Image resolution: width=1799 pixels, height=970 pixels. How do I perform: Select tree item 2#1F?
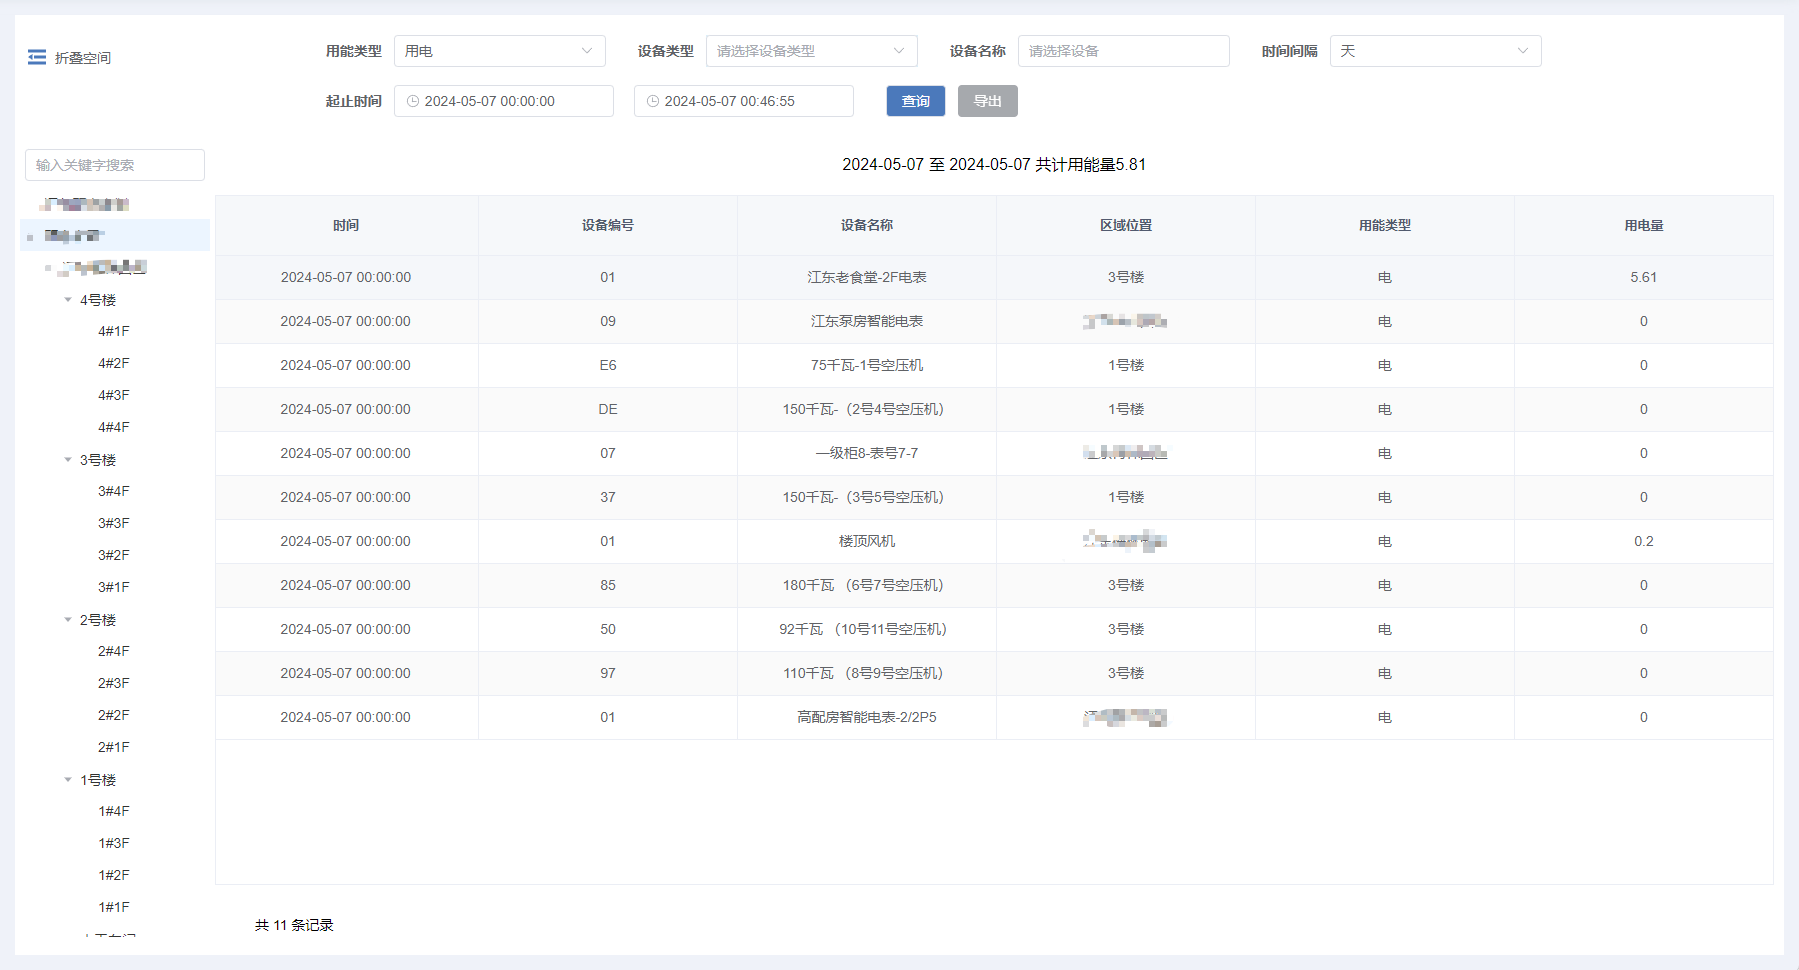point(114,747)
